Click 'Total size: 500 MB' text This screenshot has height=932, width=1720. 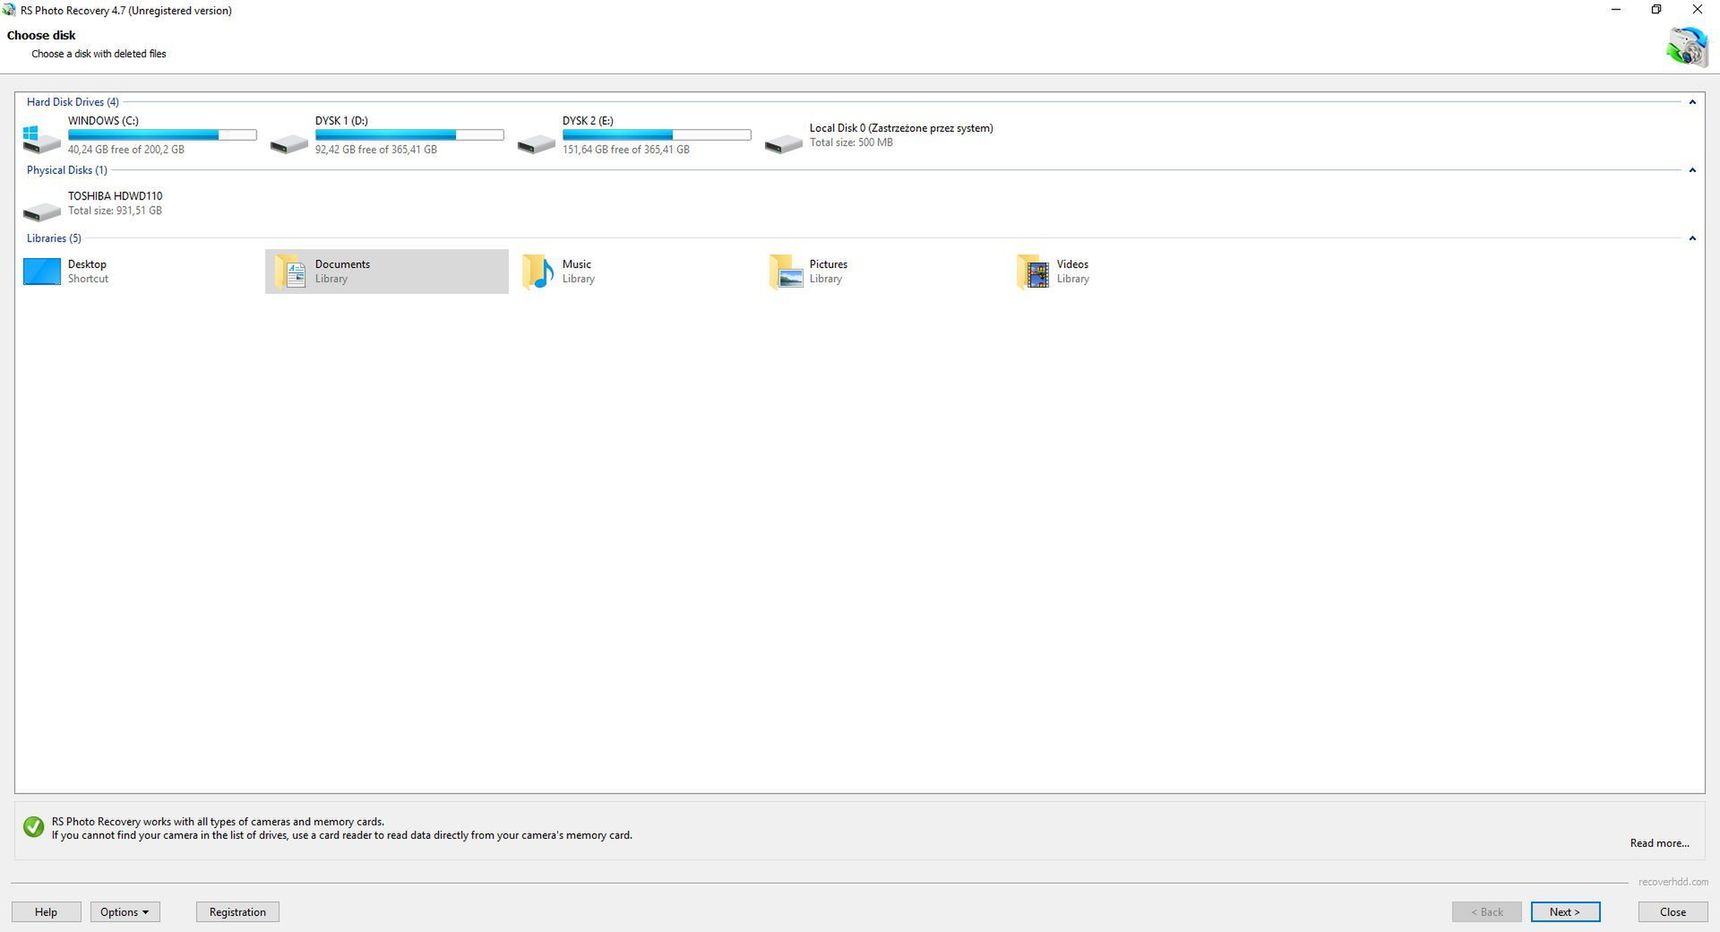pyautogui.click(x=851, y=143)
